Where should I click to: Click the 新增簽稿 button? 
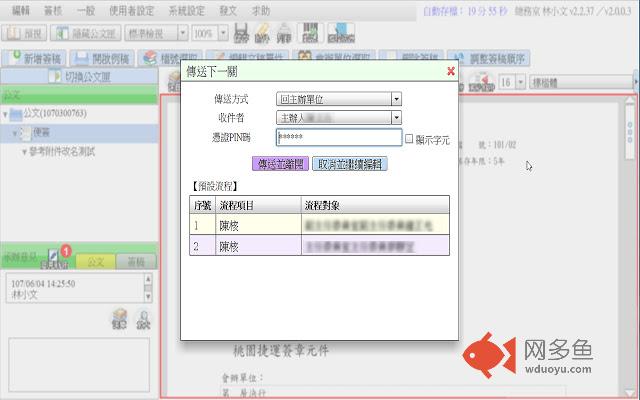34,58
